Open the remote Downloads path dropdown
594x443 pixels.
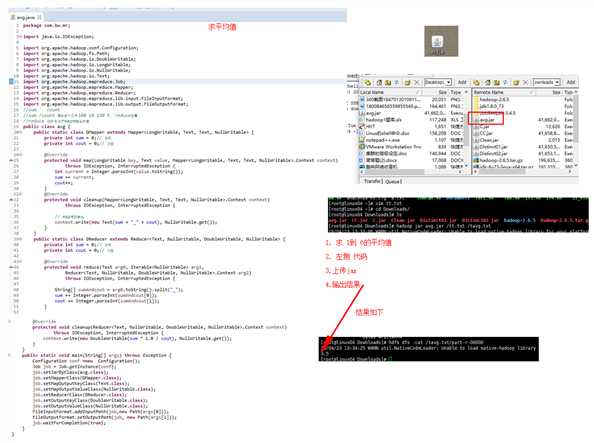coord(557,82)
